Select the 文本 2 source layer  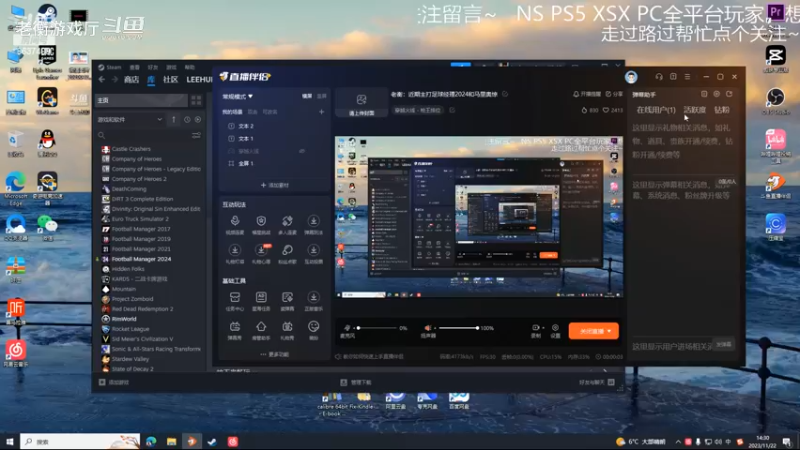[246, 126]
